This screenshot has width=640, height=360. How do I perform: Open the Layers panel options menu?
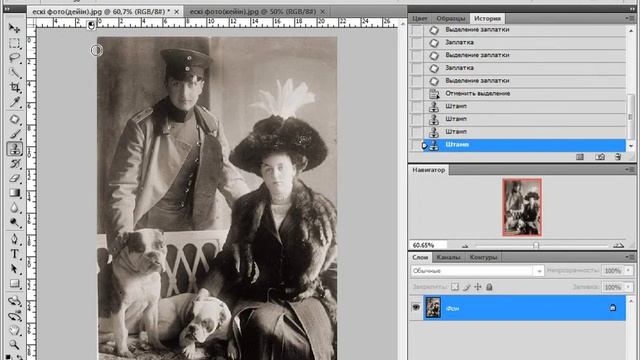coord(629,257)
